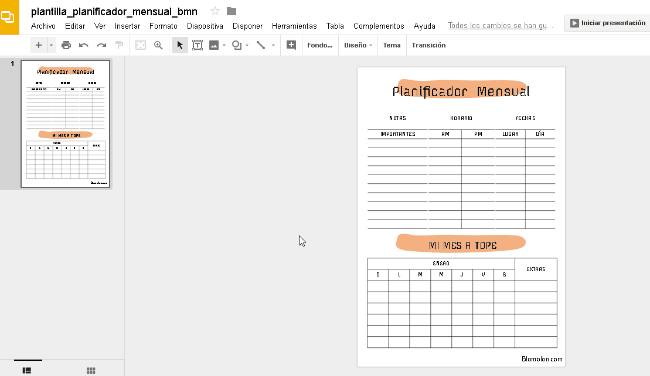Switch to grid view icon at bottom

click(x=91, y=370)
